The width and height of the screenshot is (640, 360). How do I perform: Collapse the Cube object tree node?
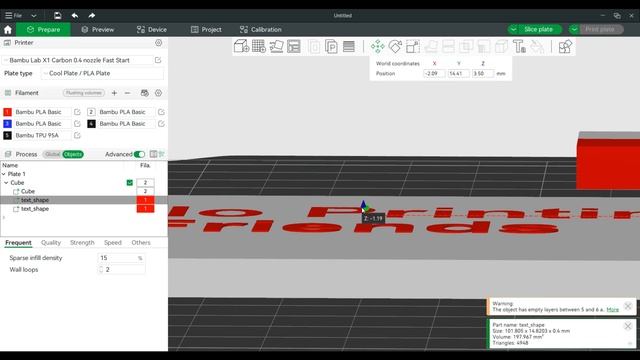[6, 182]
